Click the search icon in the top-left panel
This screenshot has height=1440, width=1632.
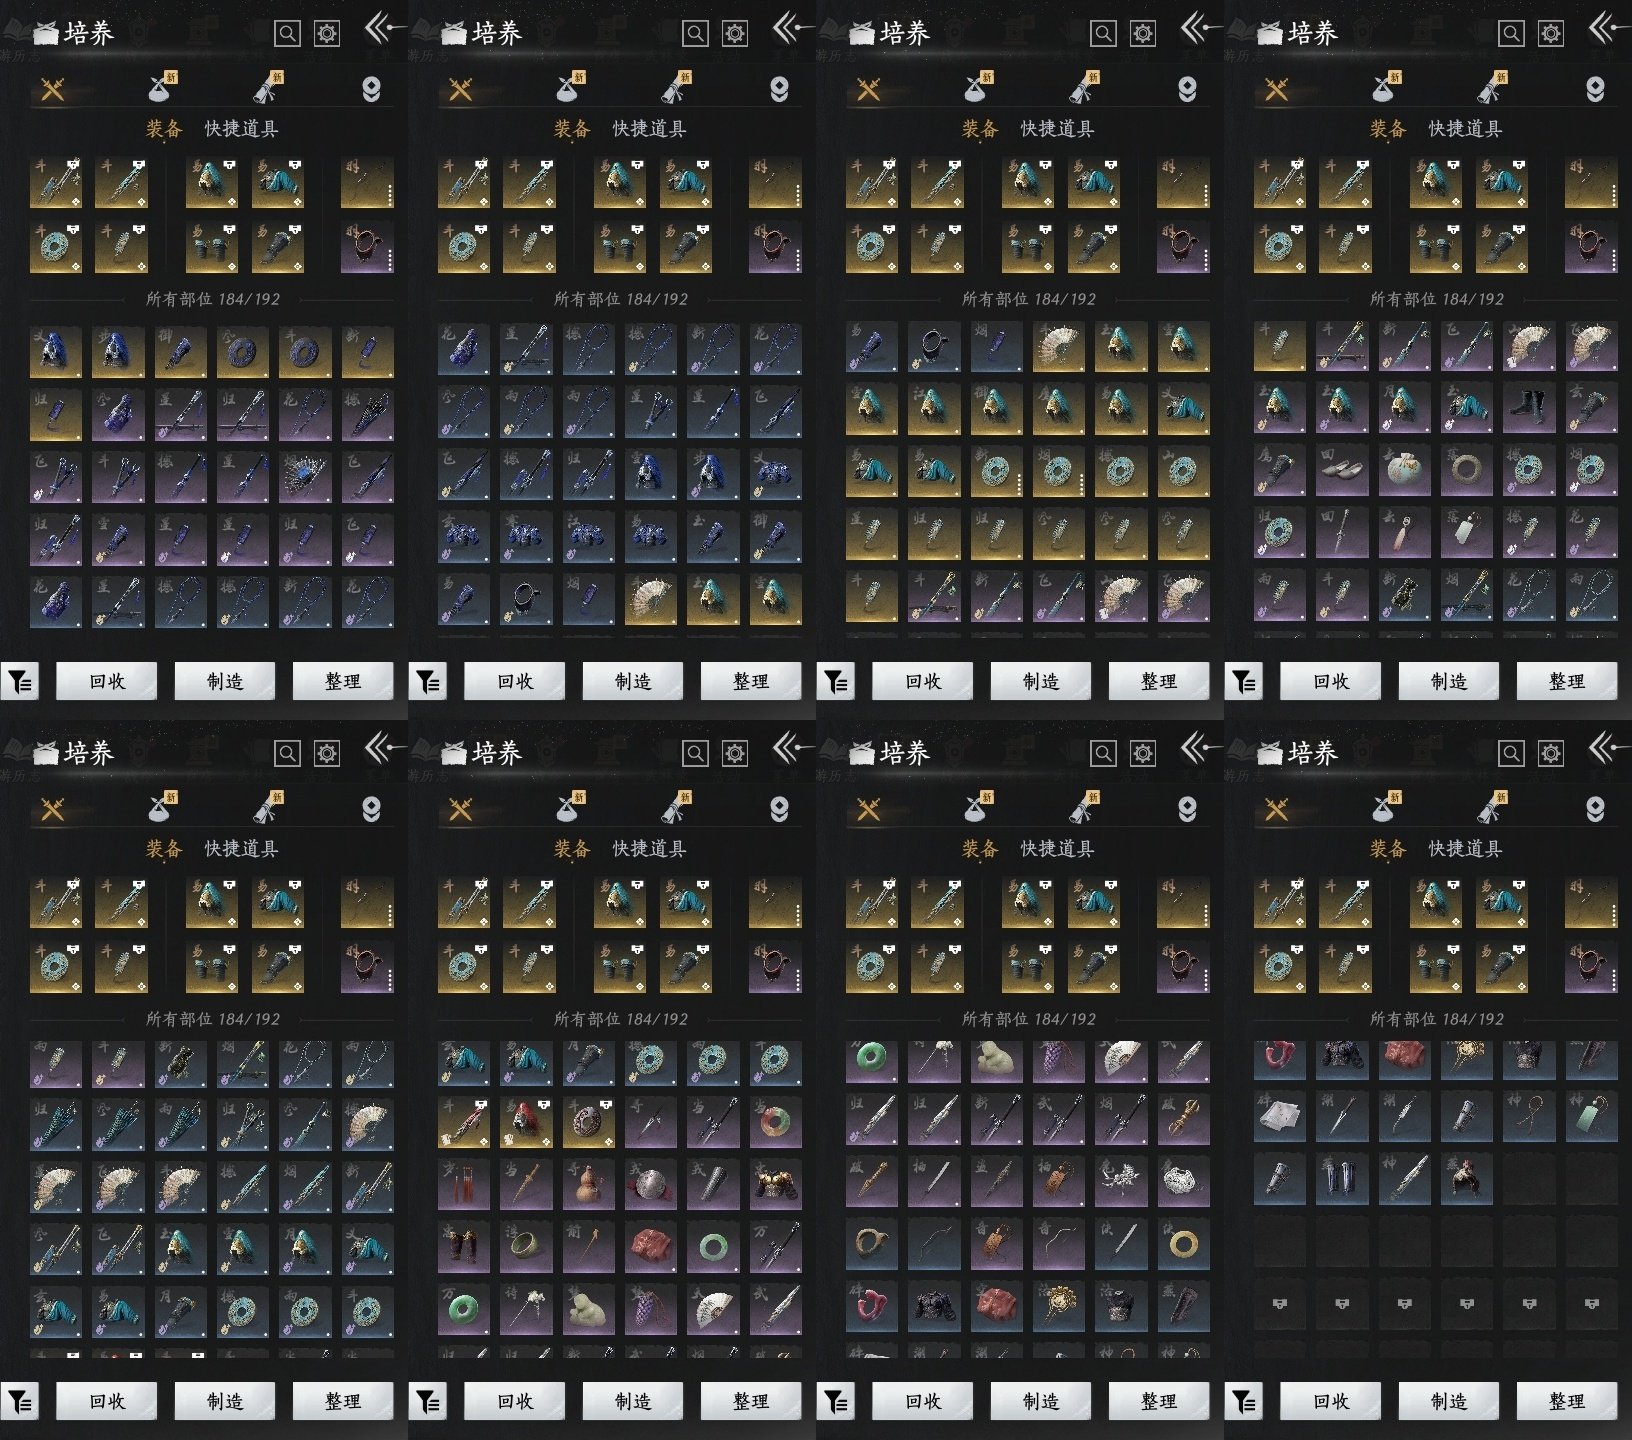pos(287,34)
